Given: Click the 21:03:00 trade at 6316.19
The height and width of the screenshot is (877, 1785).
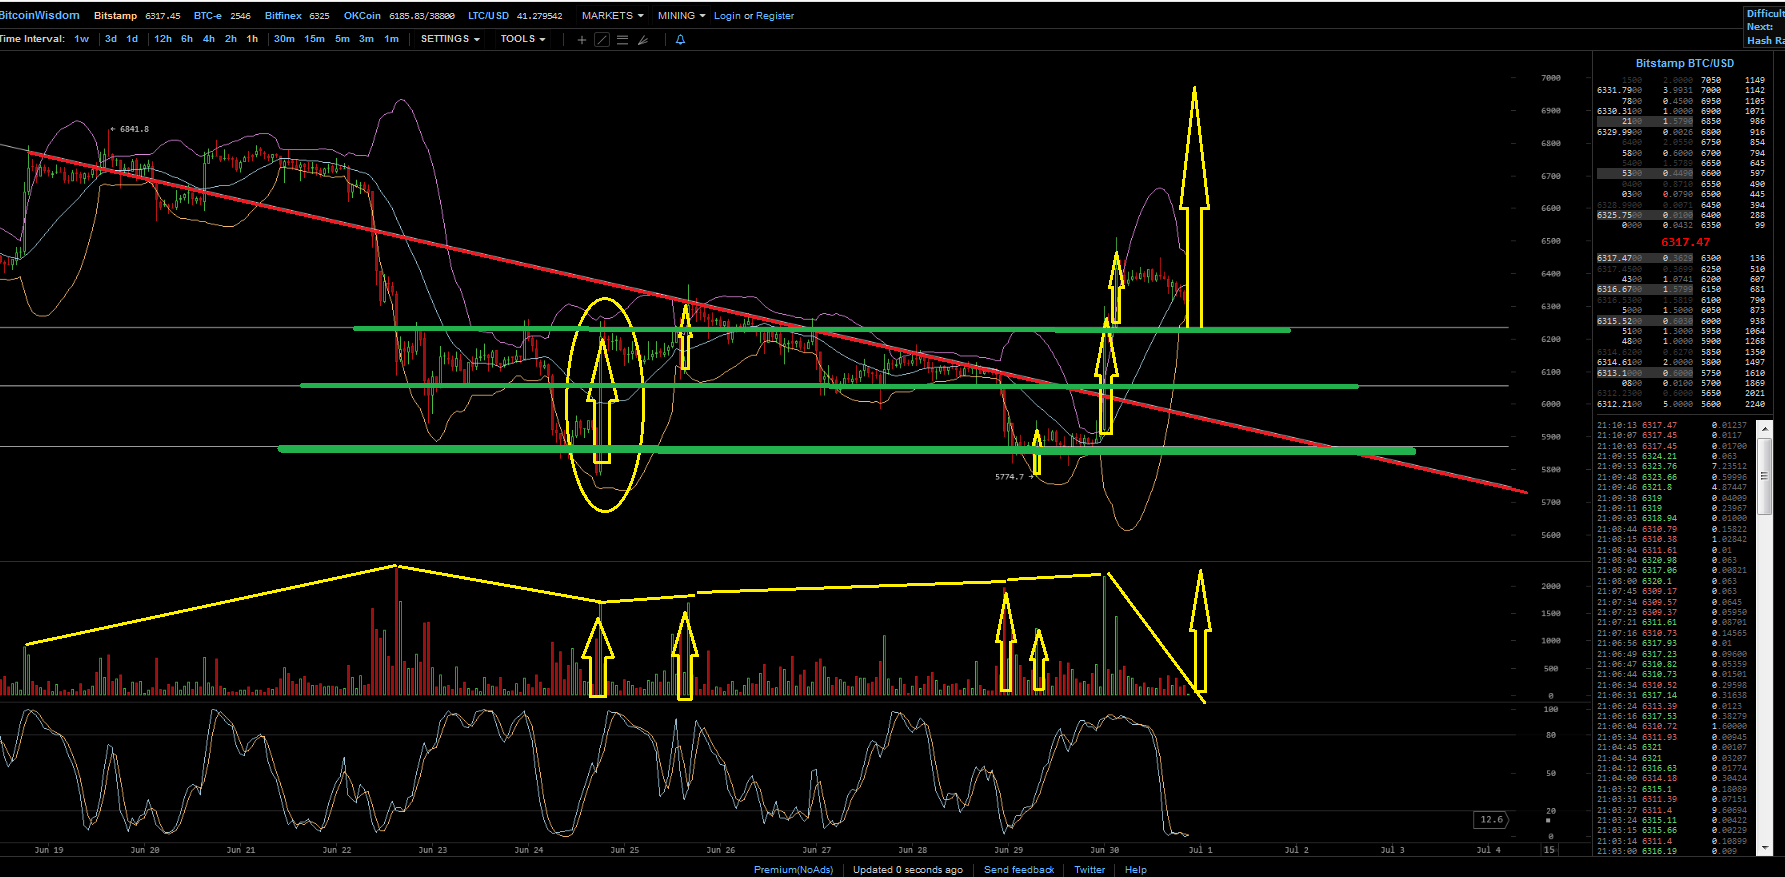Looking at the screenshot, I should (1672, 851).
